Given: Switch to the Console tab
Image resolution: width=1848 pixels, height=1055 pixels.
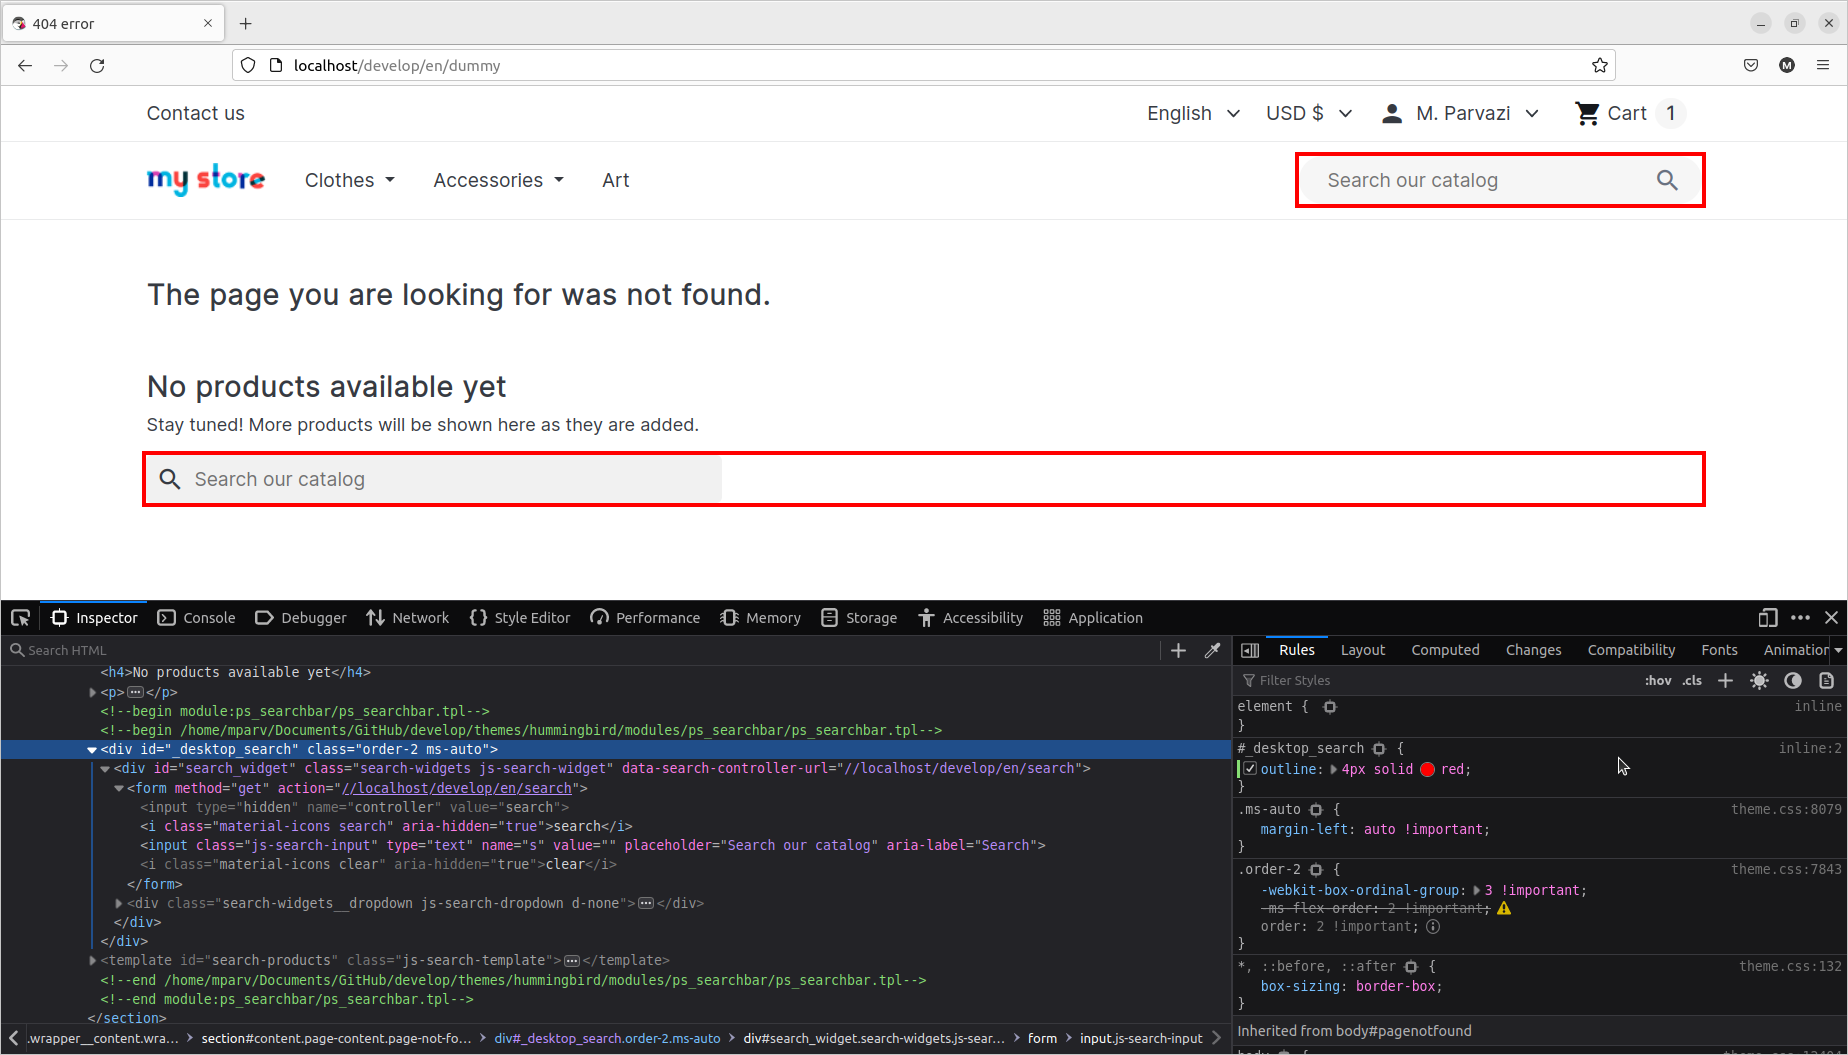Looking at the screenshot, I should point(196,617).
